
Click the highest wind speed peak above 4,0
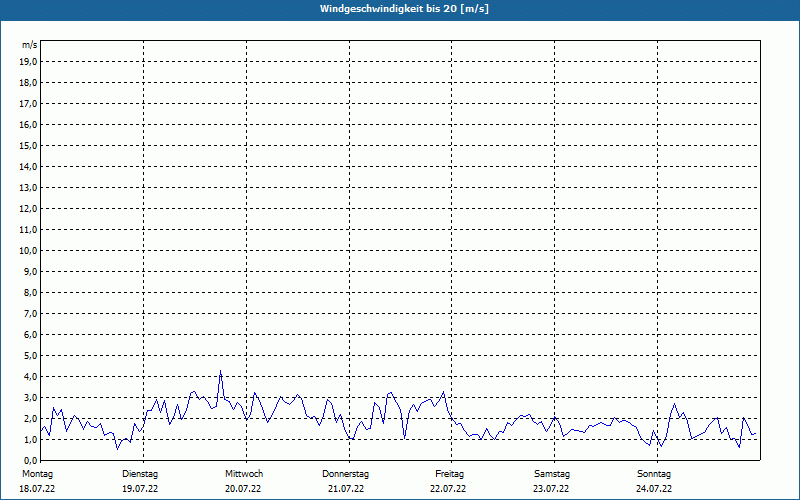220,371
